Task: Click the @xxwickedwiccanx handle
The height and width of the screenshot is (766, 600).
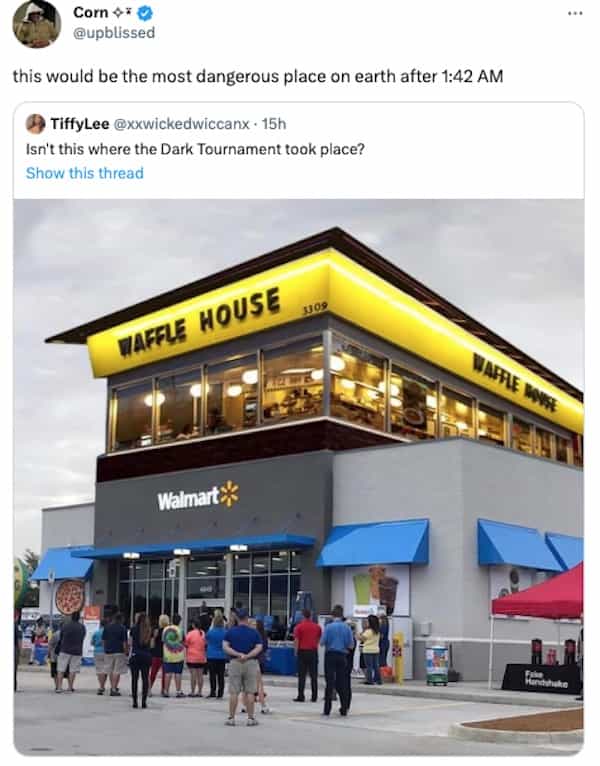Action: click(182, 124)
